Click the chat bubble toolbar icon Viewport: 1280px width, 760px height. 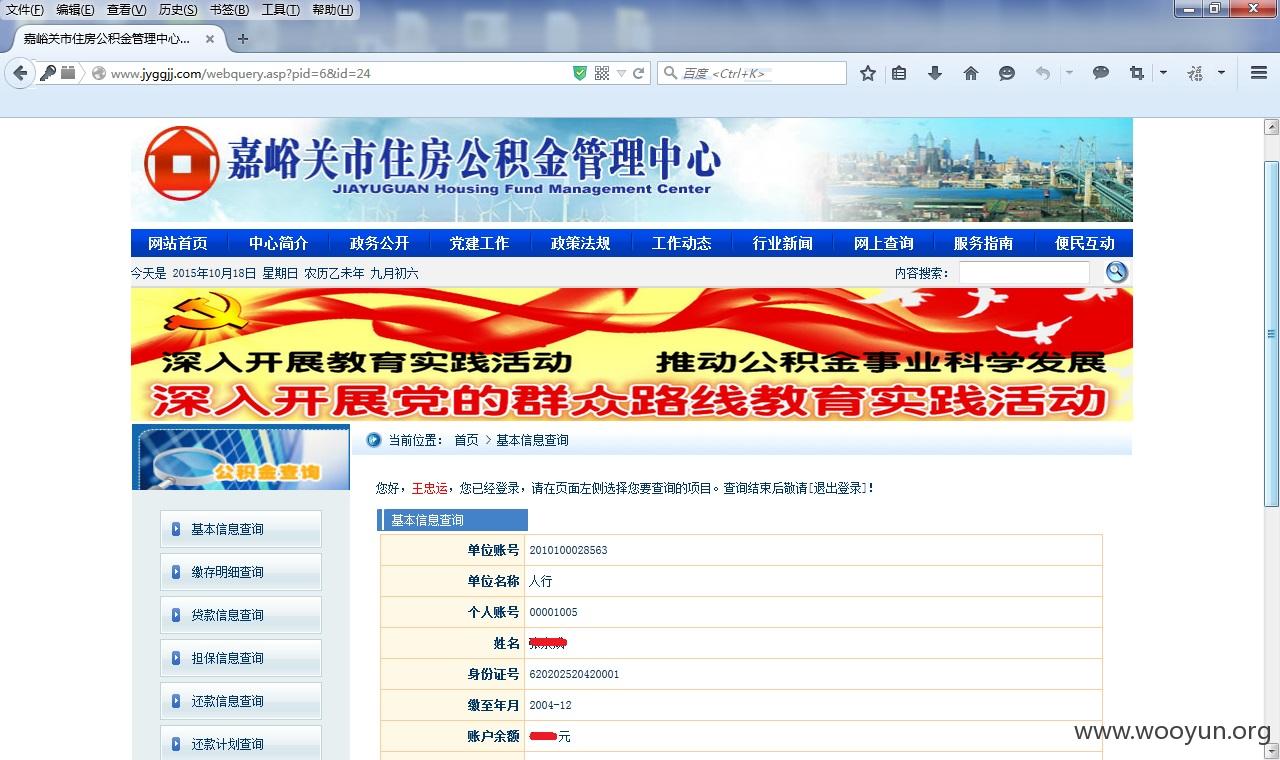1101,73
